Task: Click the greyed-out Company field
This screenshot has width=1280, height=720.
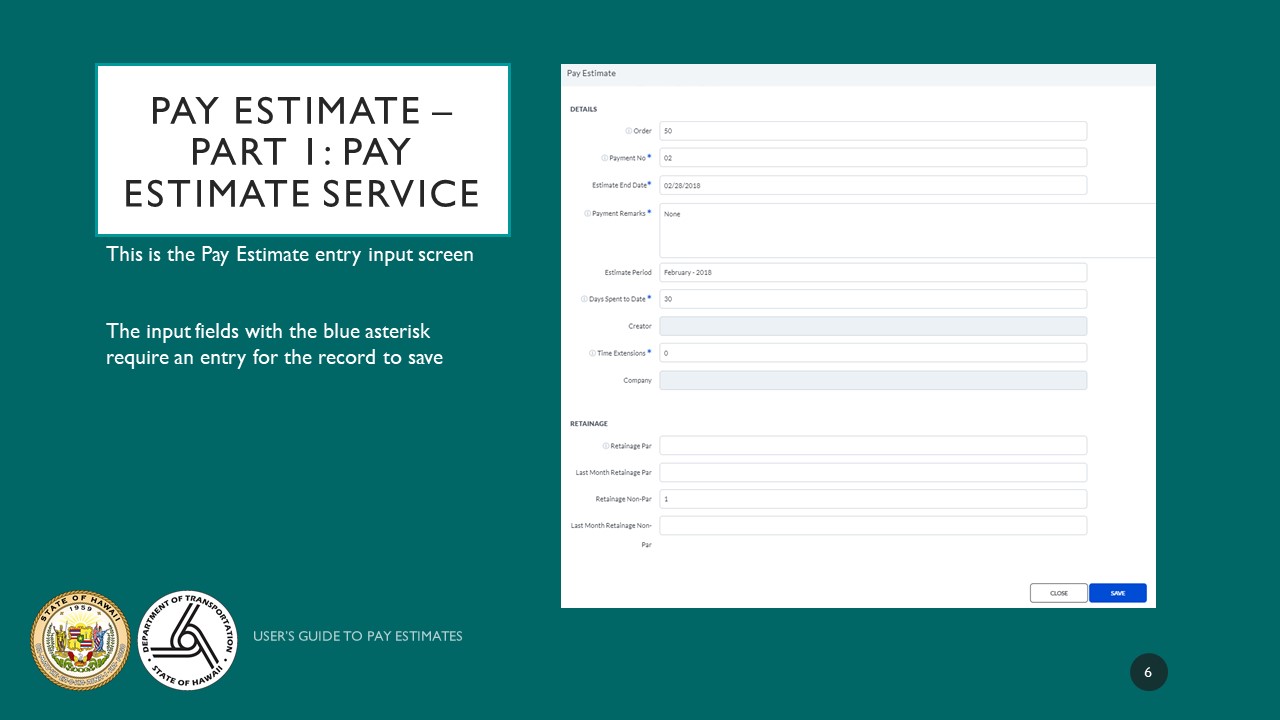Action: pos(873,380)
